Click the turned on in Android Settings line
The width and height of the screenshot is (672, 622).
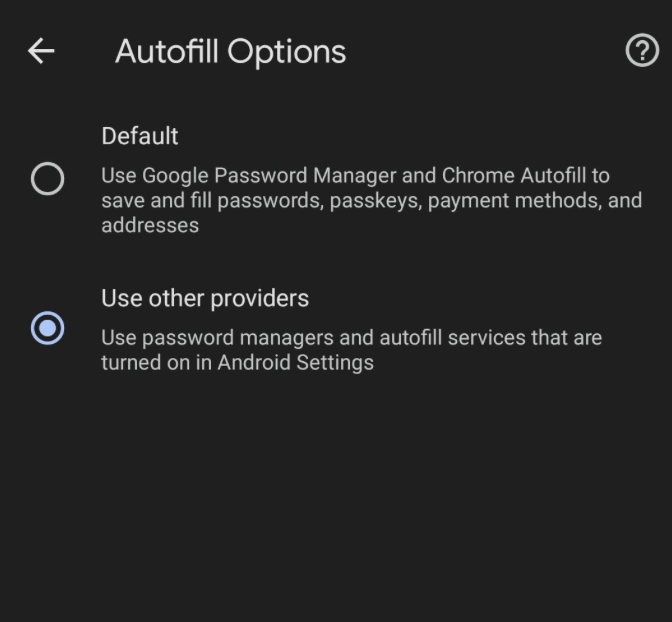pos(237,363)
